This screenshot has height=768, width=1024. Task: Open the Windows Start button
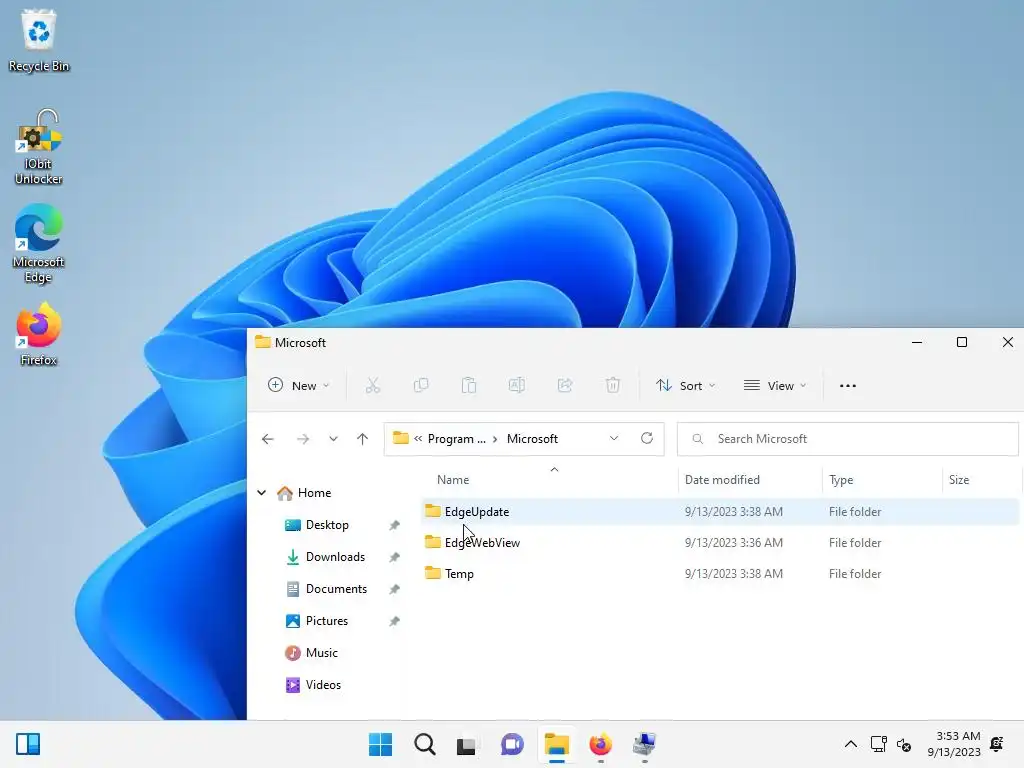[x=380, y=744]
